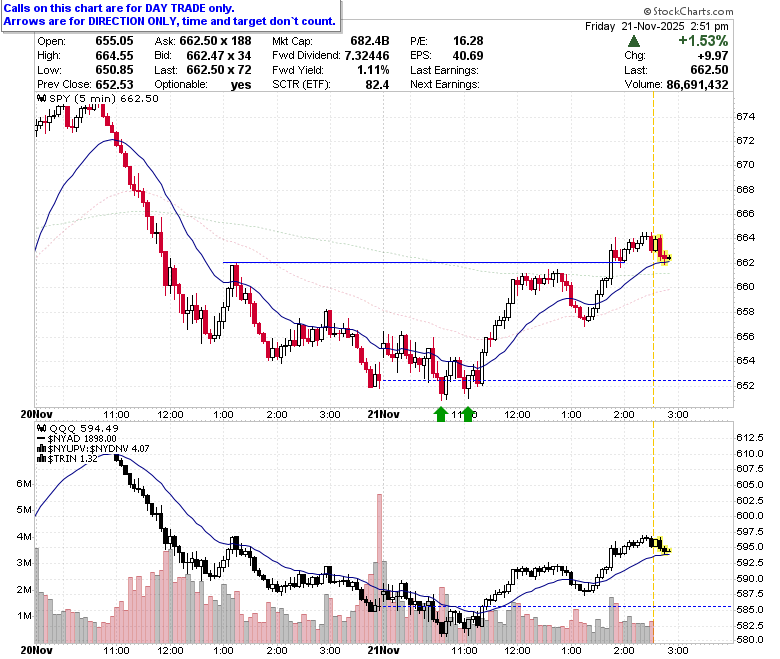The width and height of the screenshot is (780, 659).
Task: Select the $TRIN 1.32 legend entry
Action: (73, 459)
